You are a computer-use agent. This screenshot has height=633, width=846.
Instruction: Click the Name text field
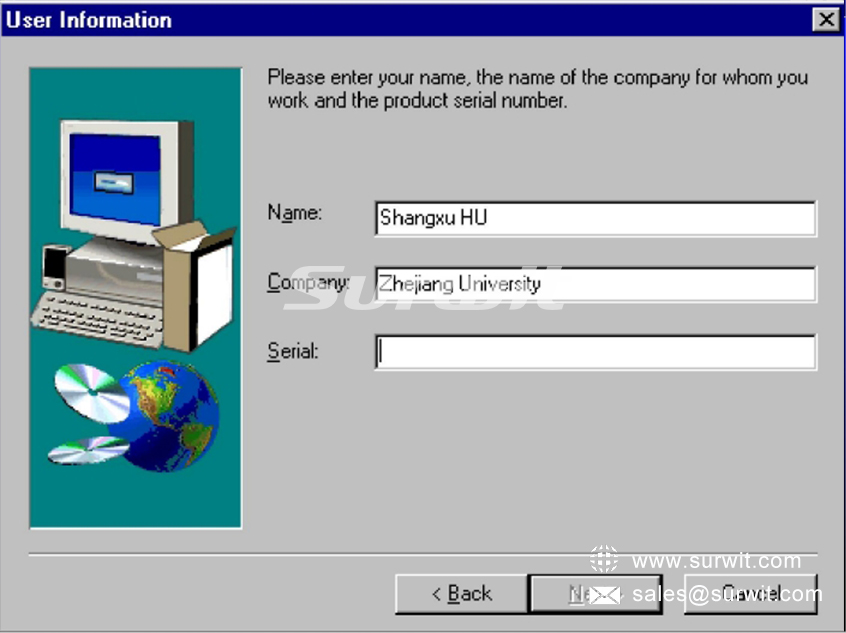595,218
